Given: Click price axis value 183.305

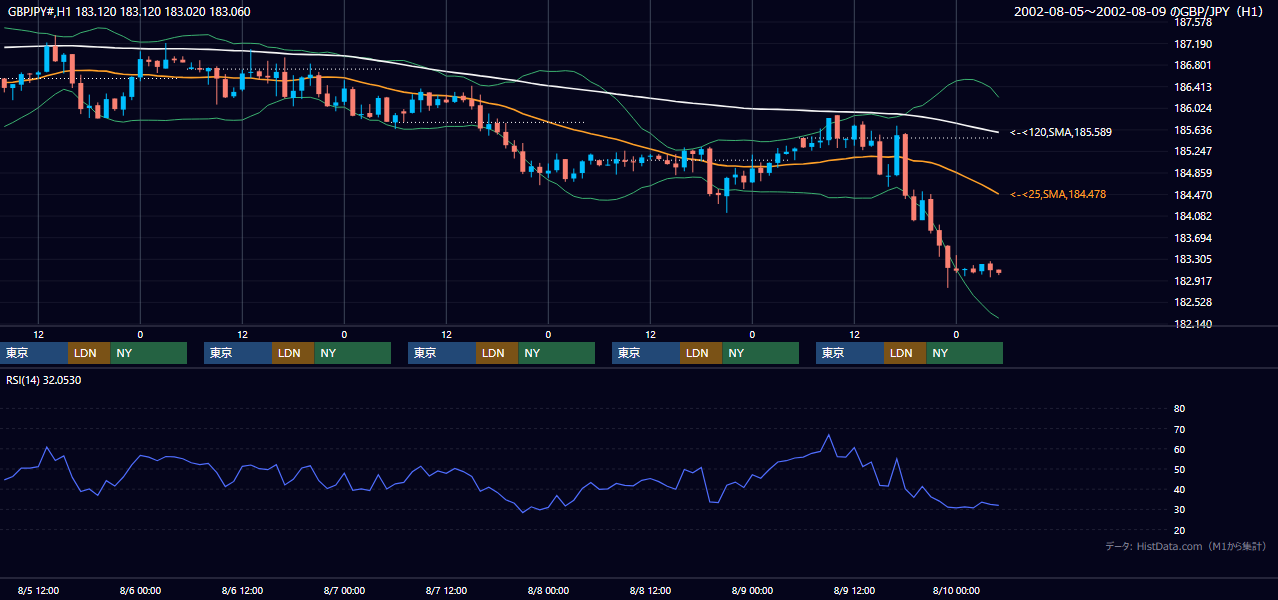Looking at the screenshot, I should (1192, 259).
